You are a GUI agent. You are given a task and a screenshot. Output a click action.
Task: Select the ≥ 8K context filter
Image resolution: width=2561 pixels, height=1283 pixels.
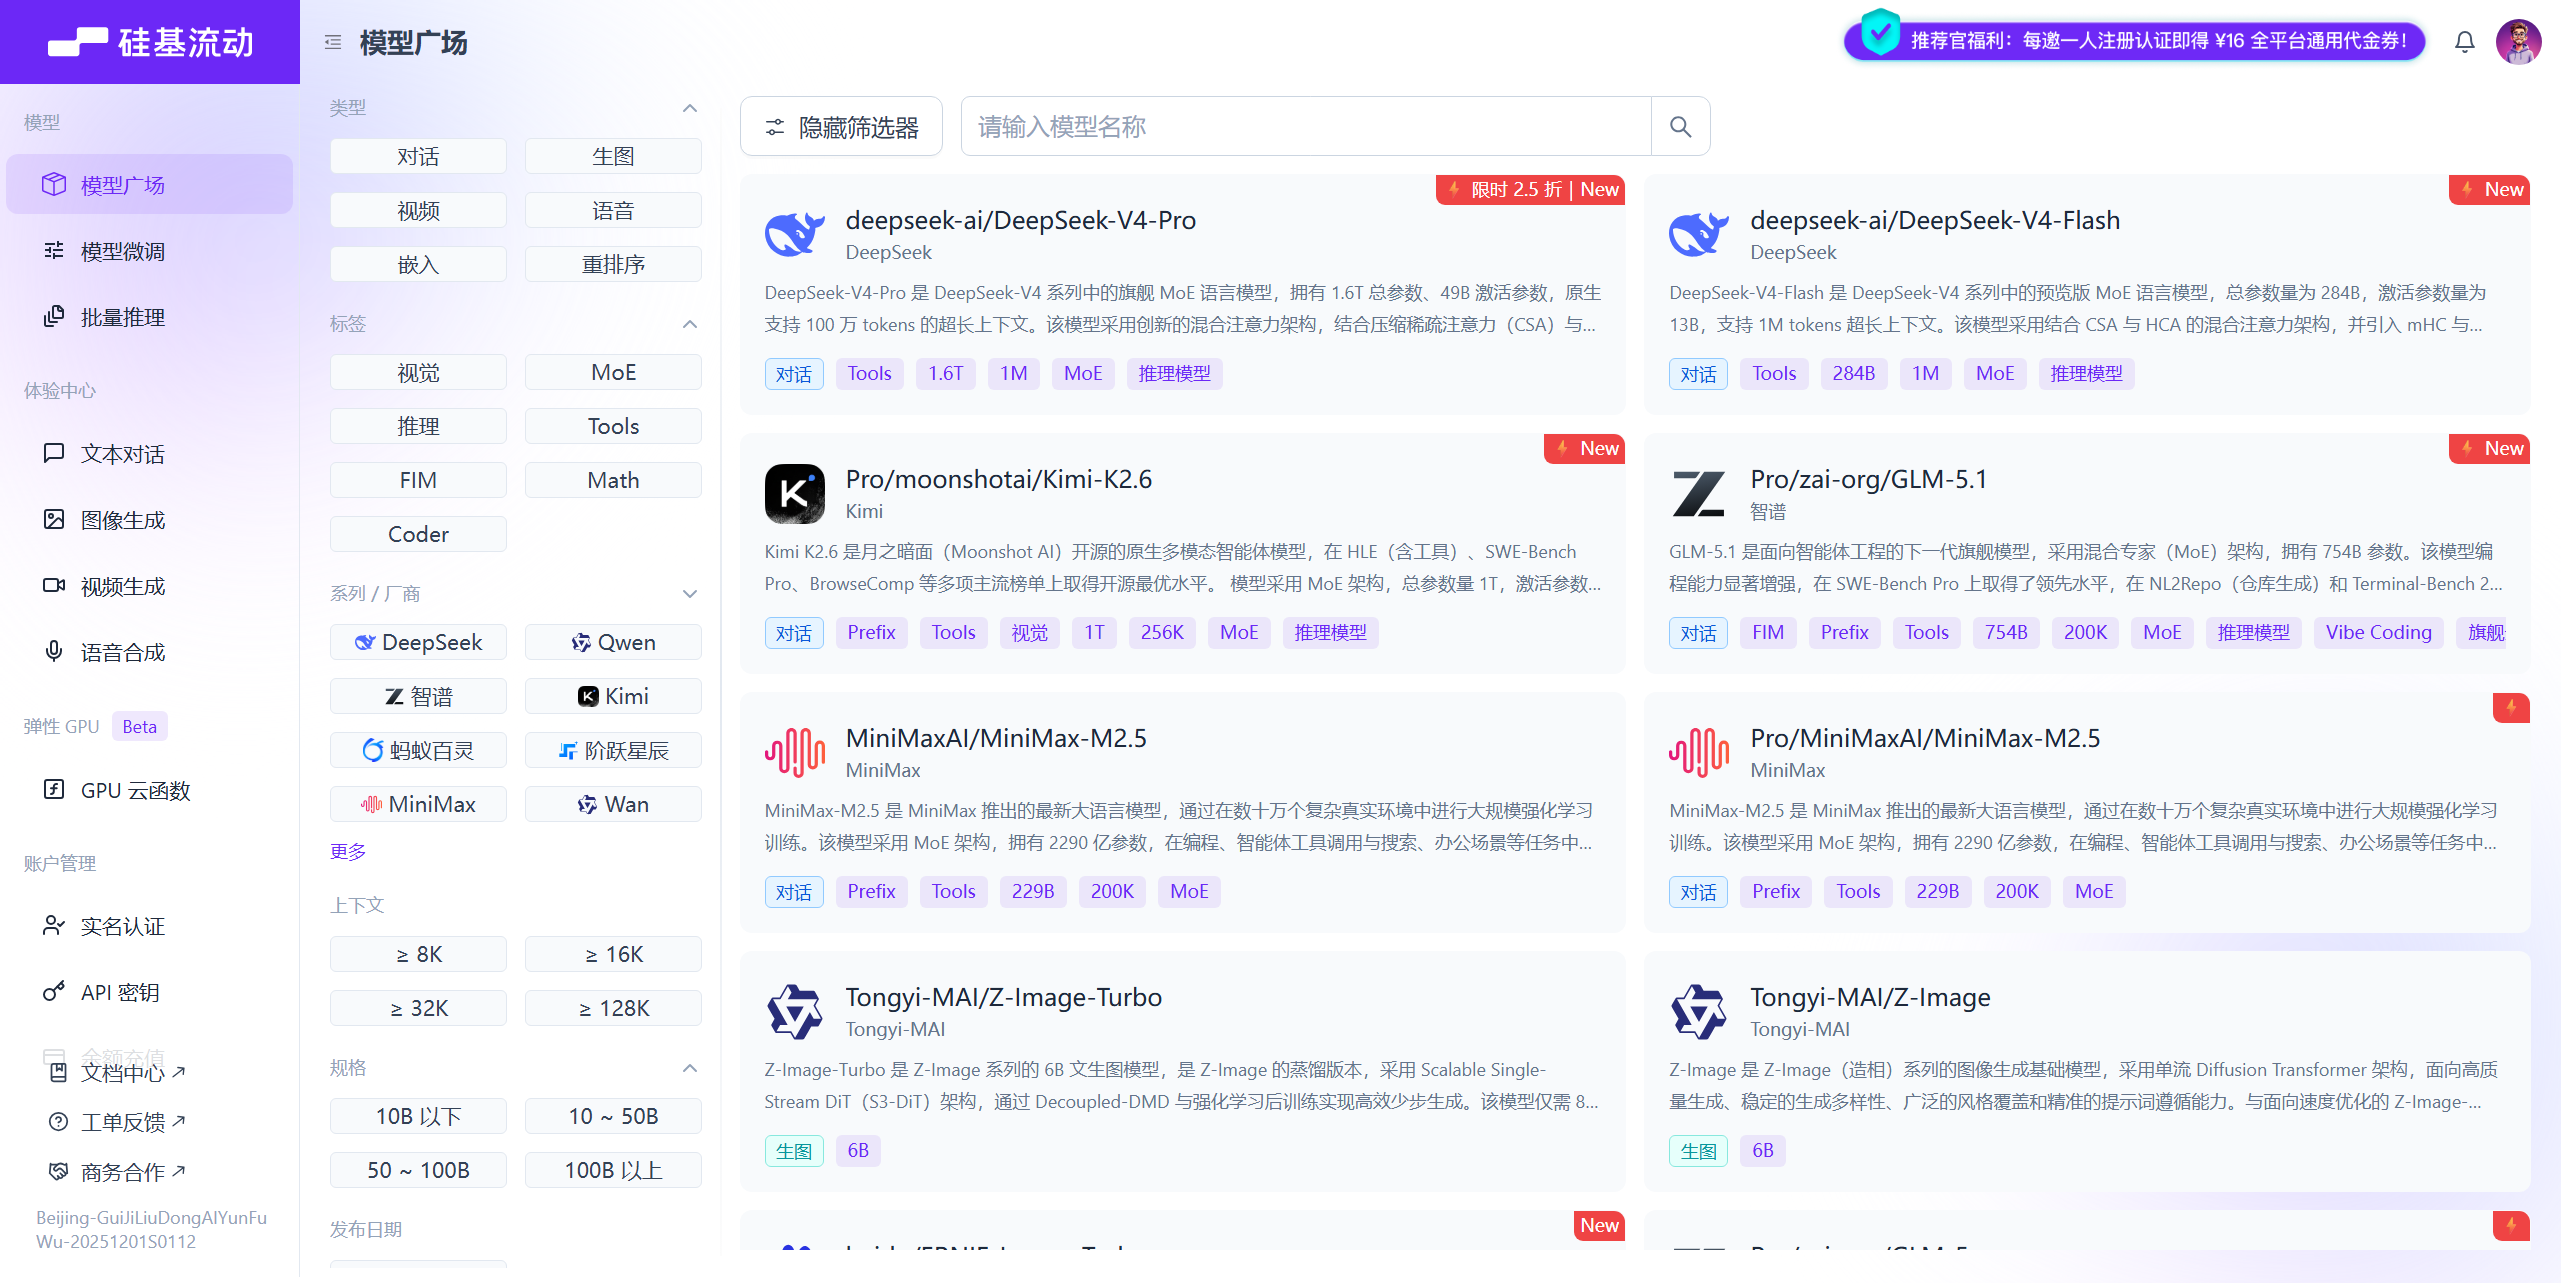pos(418,954)
